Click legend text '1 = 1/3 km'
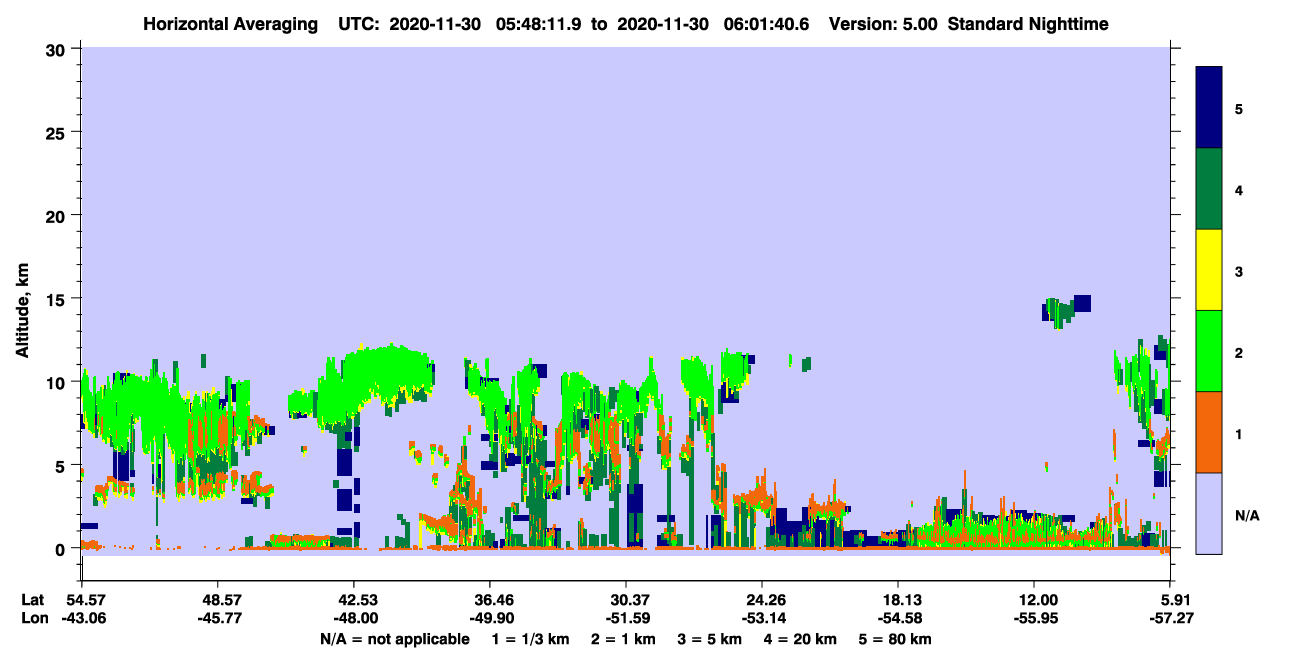The image size is (1300, 667). click(x=531, y=639)
